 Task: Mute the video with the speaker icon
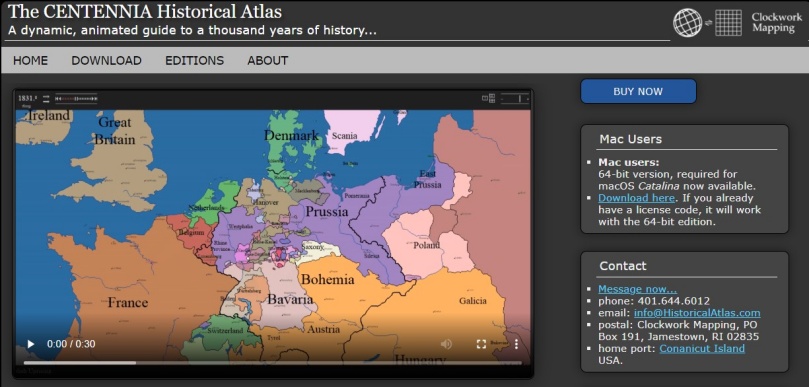[446, 344]
